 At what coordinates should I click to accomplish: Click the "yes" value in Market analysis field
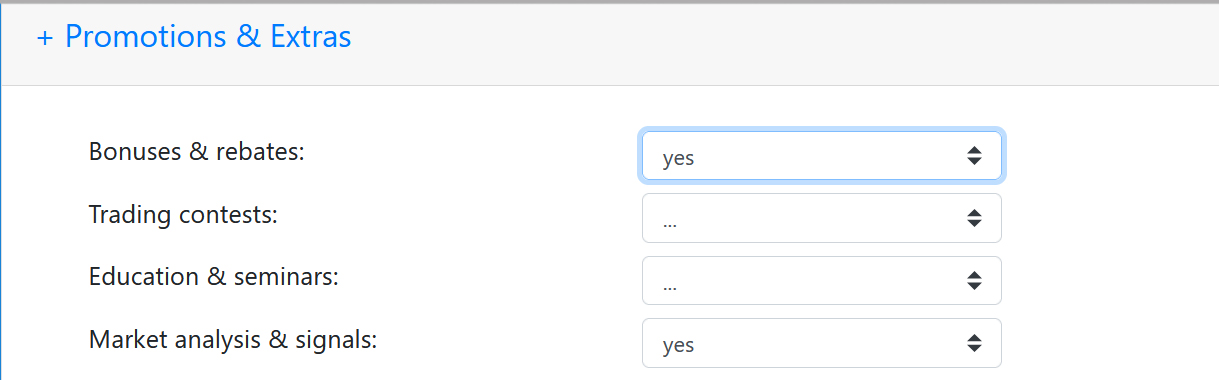click(x=678, y=346)
